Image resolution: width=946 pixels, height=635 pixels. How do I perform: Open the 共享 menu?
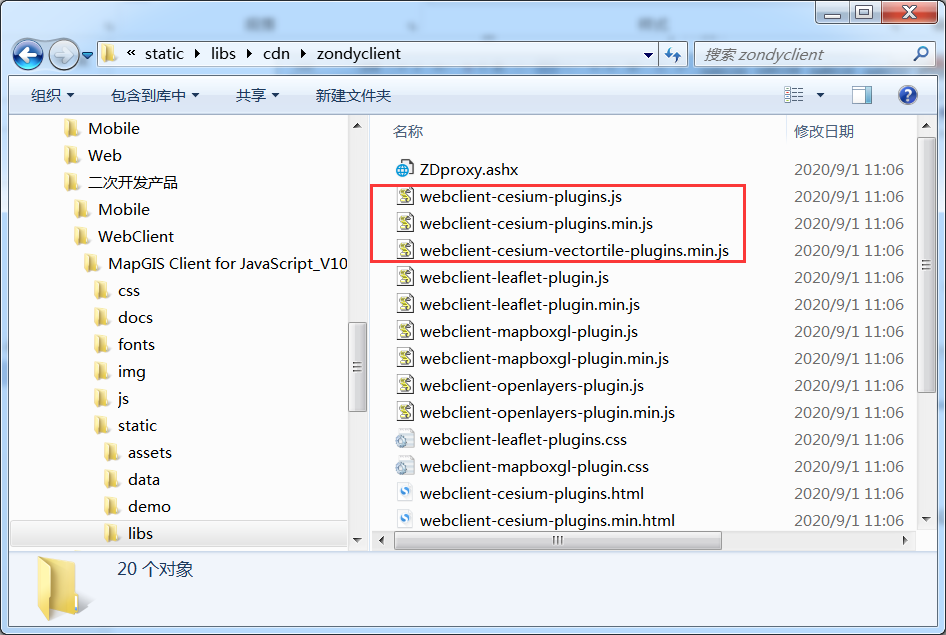(258, 95)
